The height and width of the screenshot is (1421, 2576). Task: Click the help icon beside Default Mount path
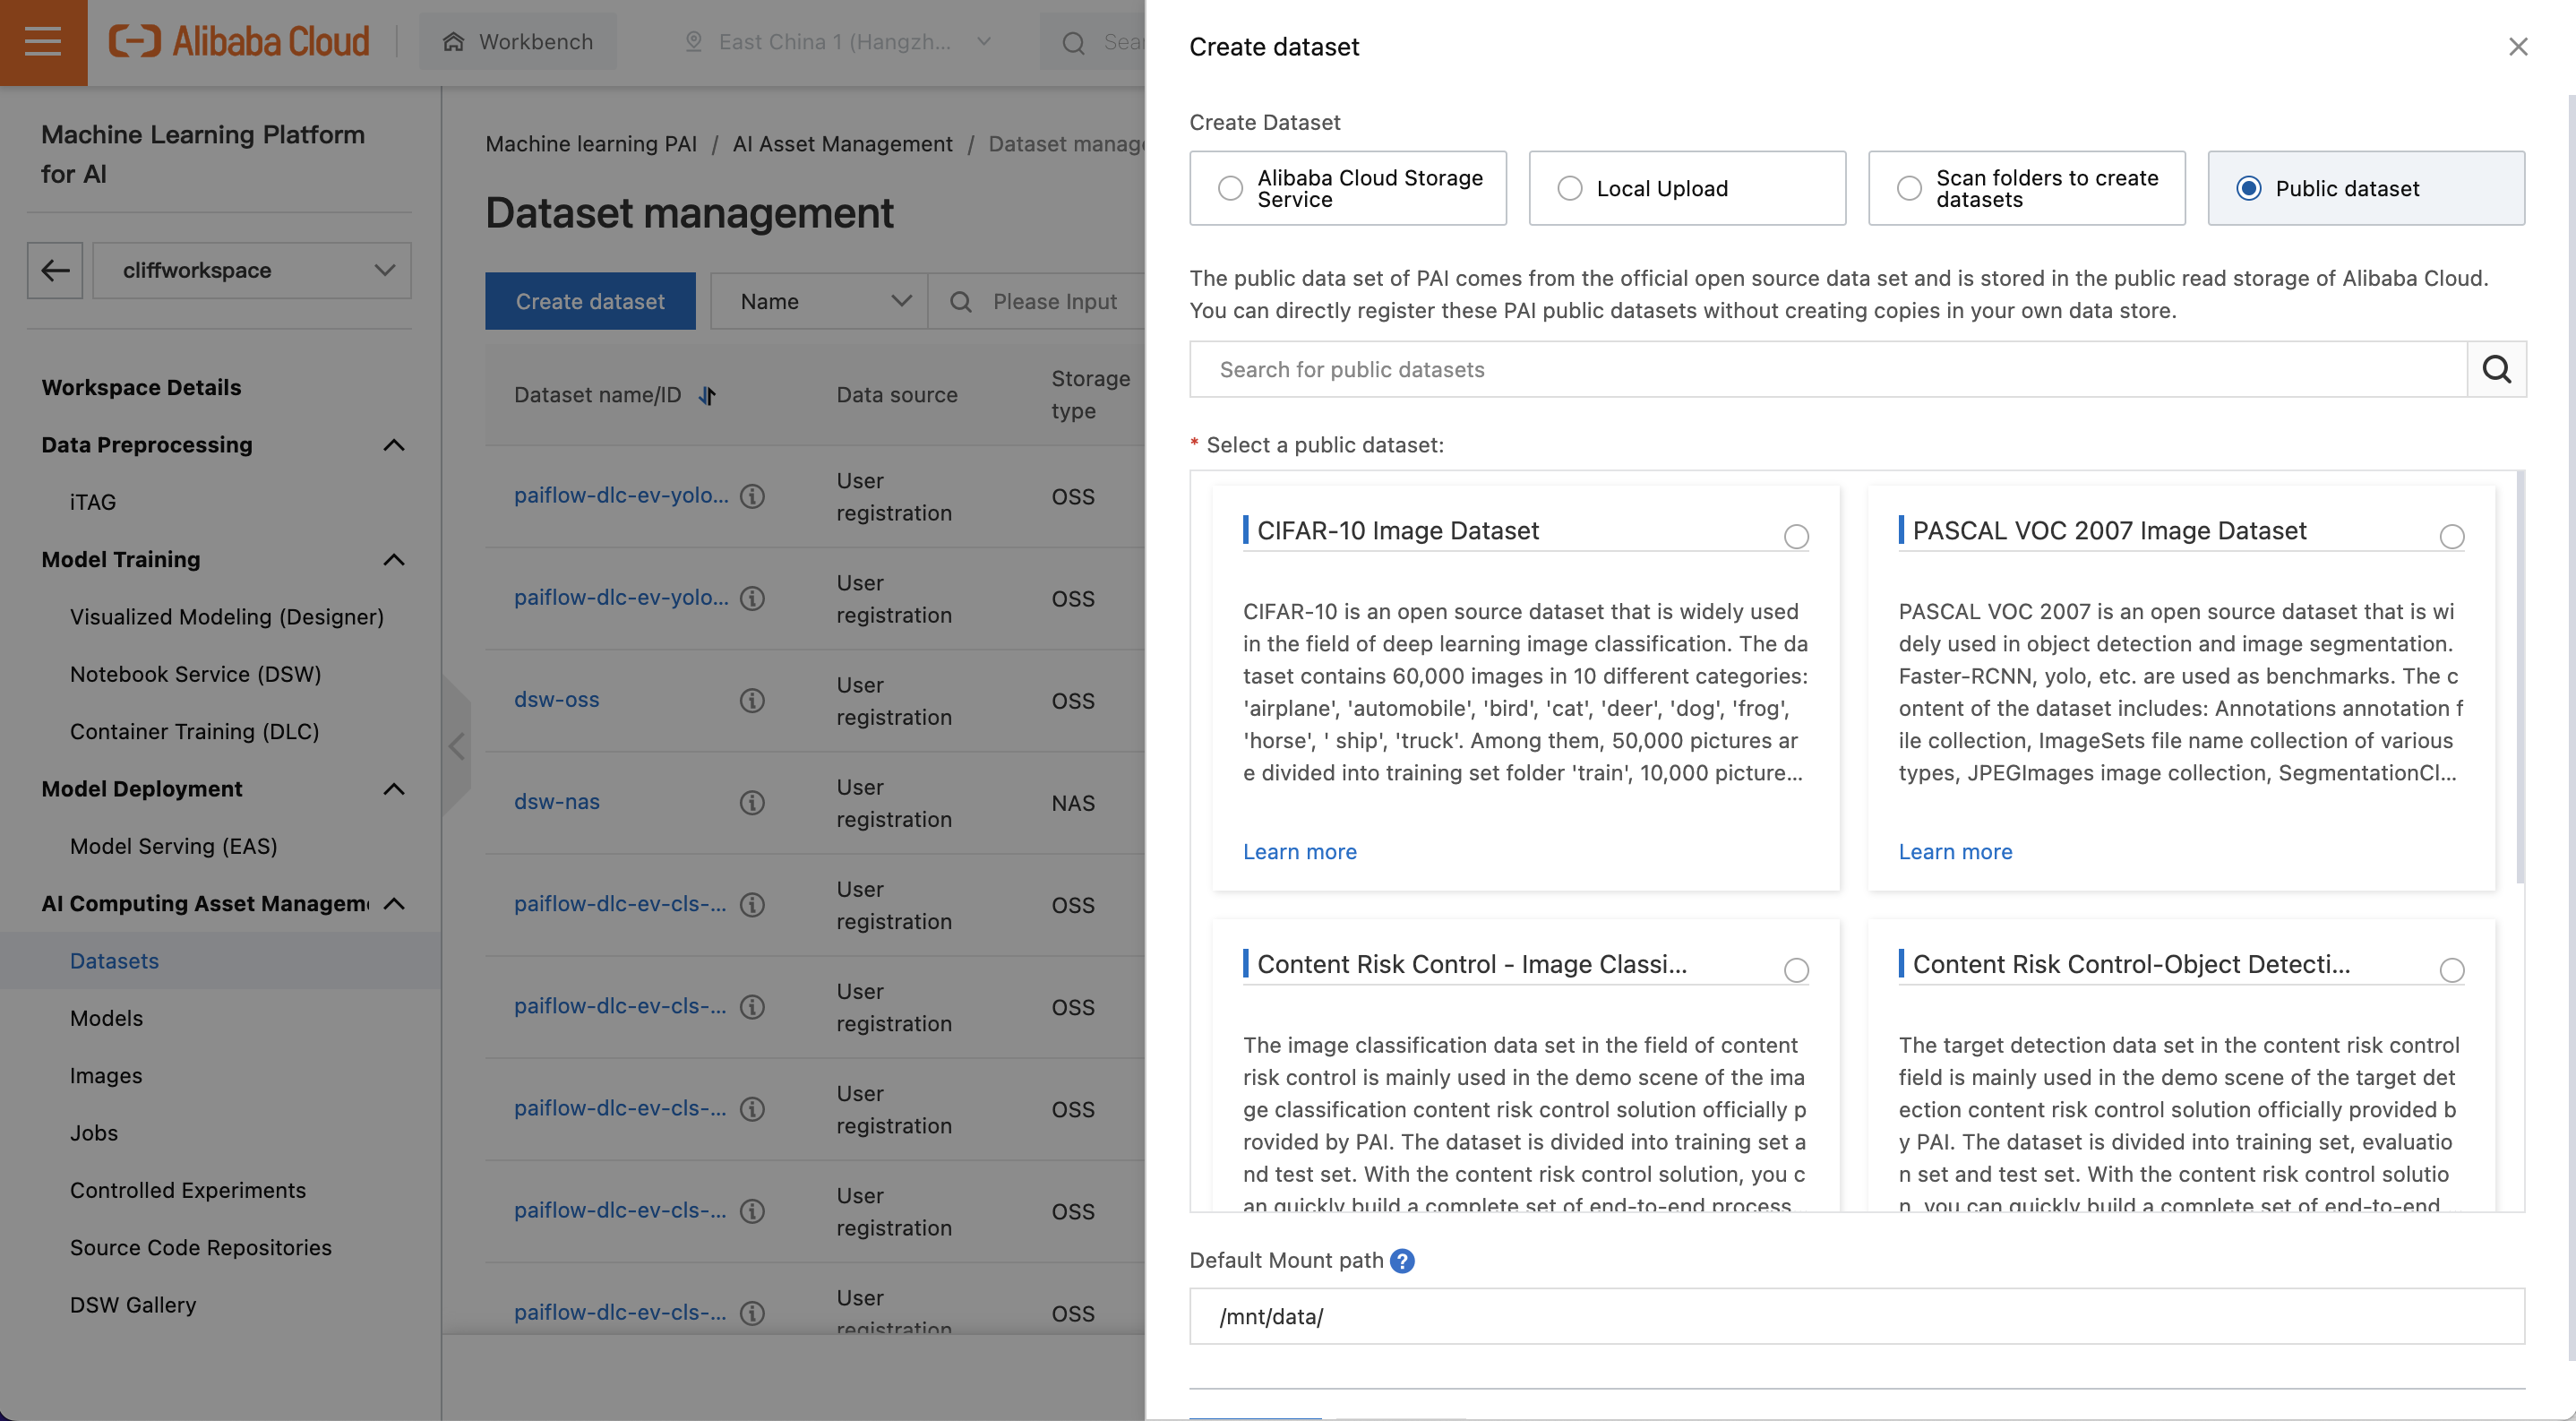coord(1402,1261)
